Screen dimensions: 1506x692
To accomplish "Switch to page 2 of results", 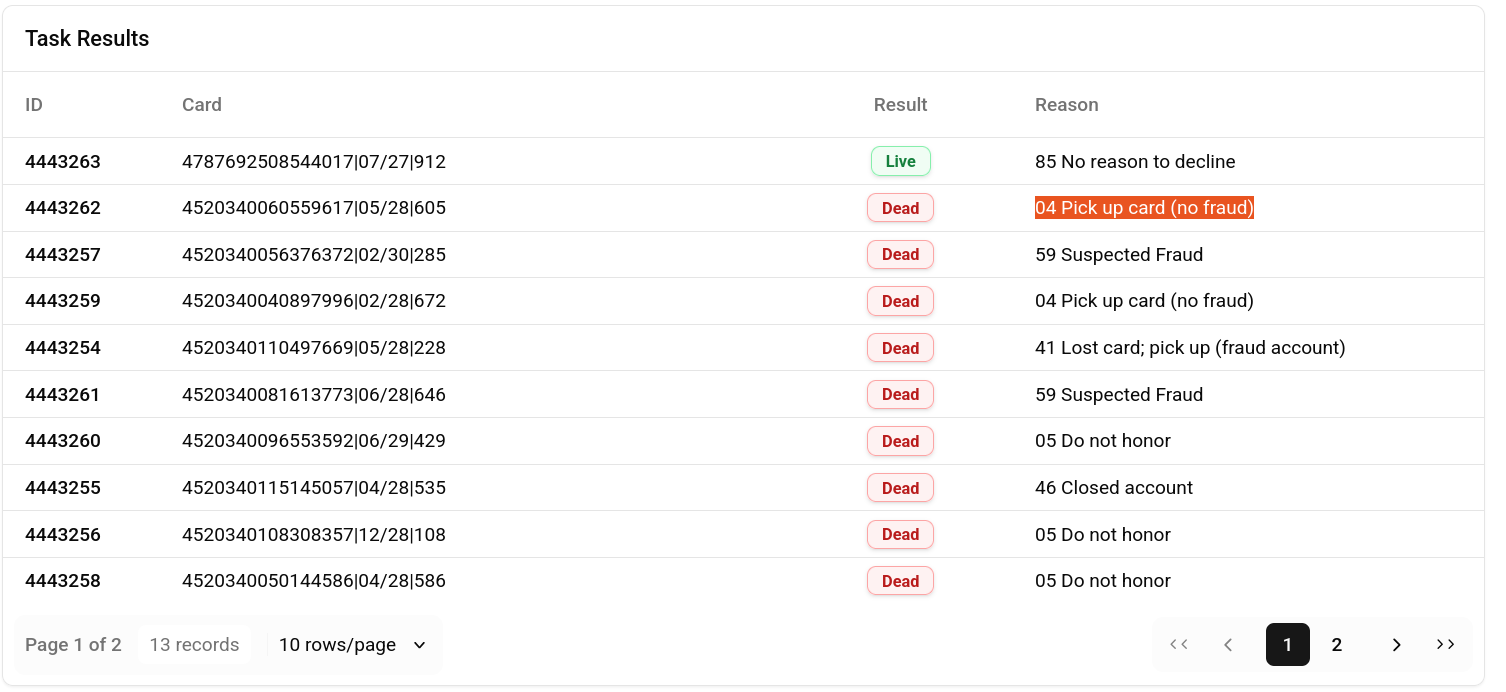I will [x=1337, y=645].
